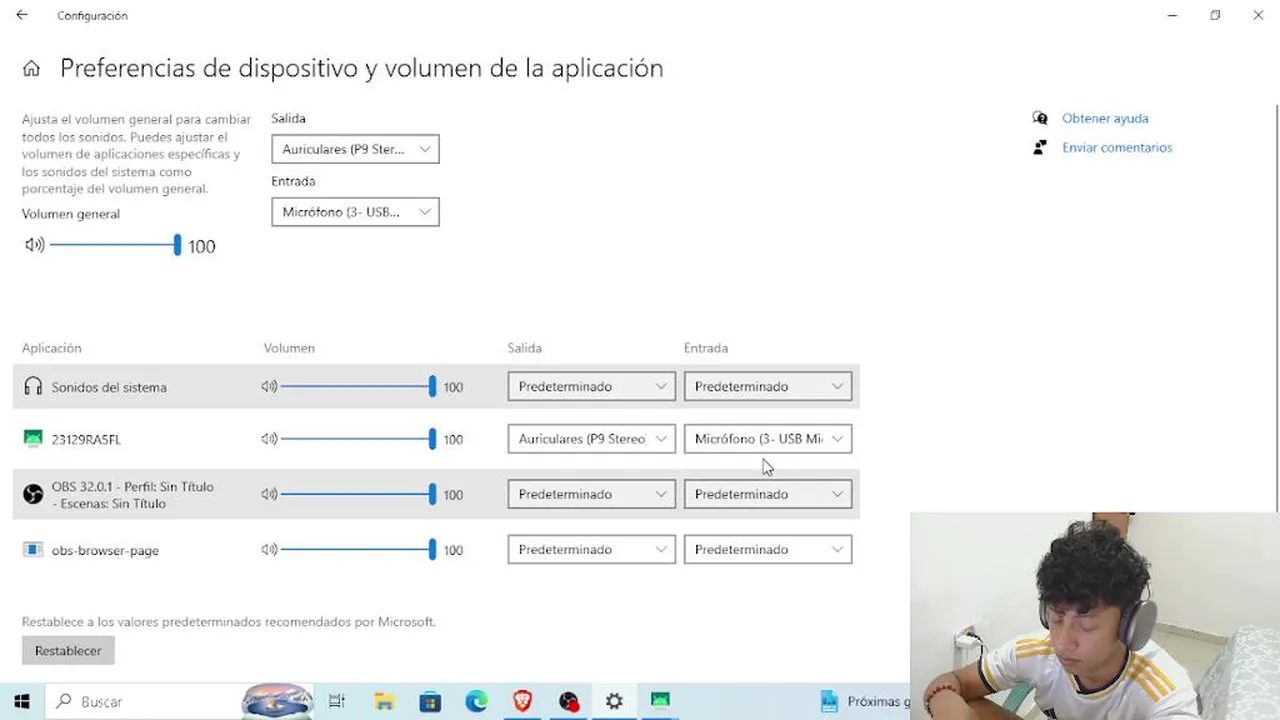Screen dimensions: 1280x720
Task: Open Task View on the taskbar
Action: coord(337,701)
